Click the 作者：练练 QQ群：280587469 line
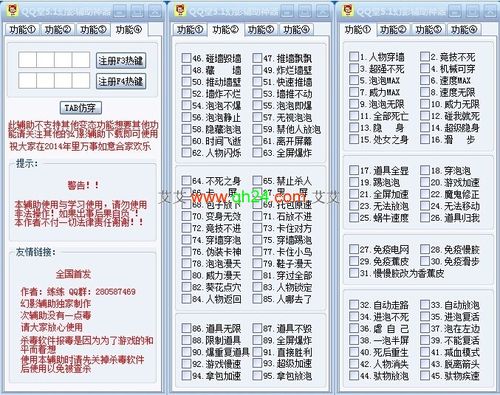 coord(78,292)
